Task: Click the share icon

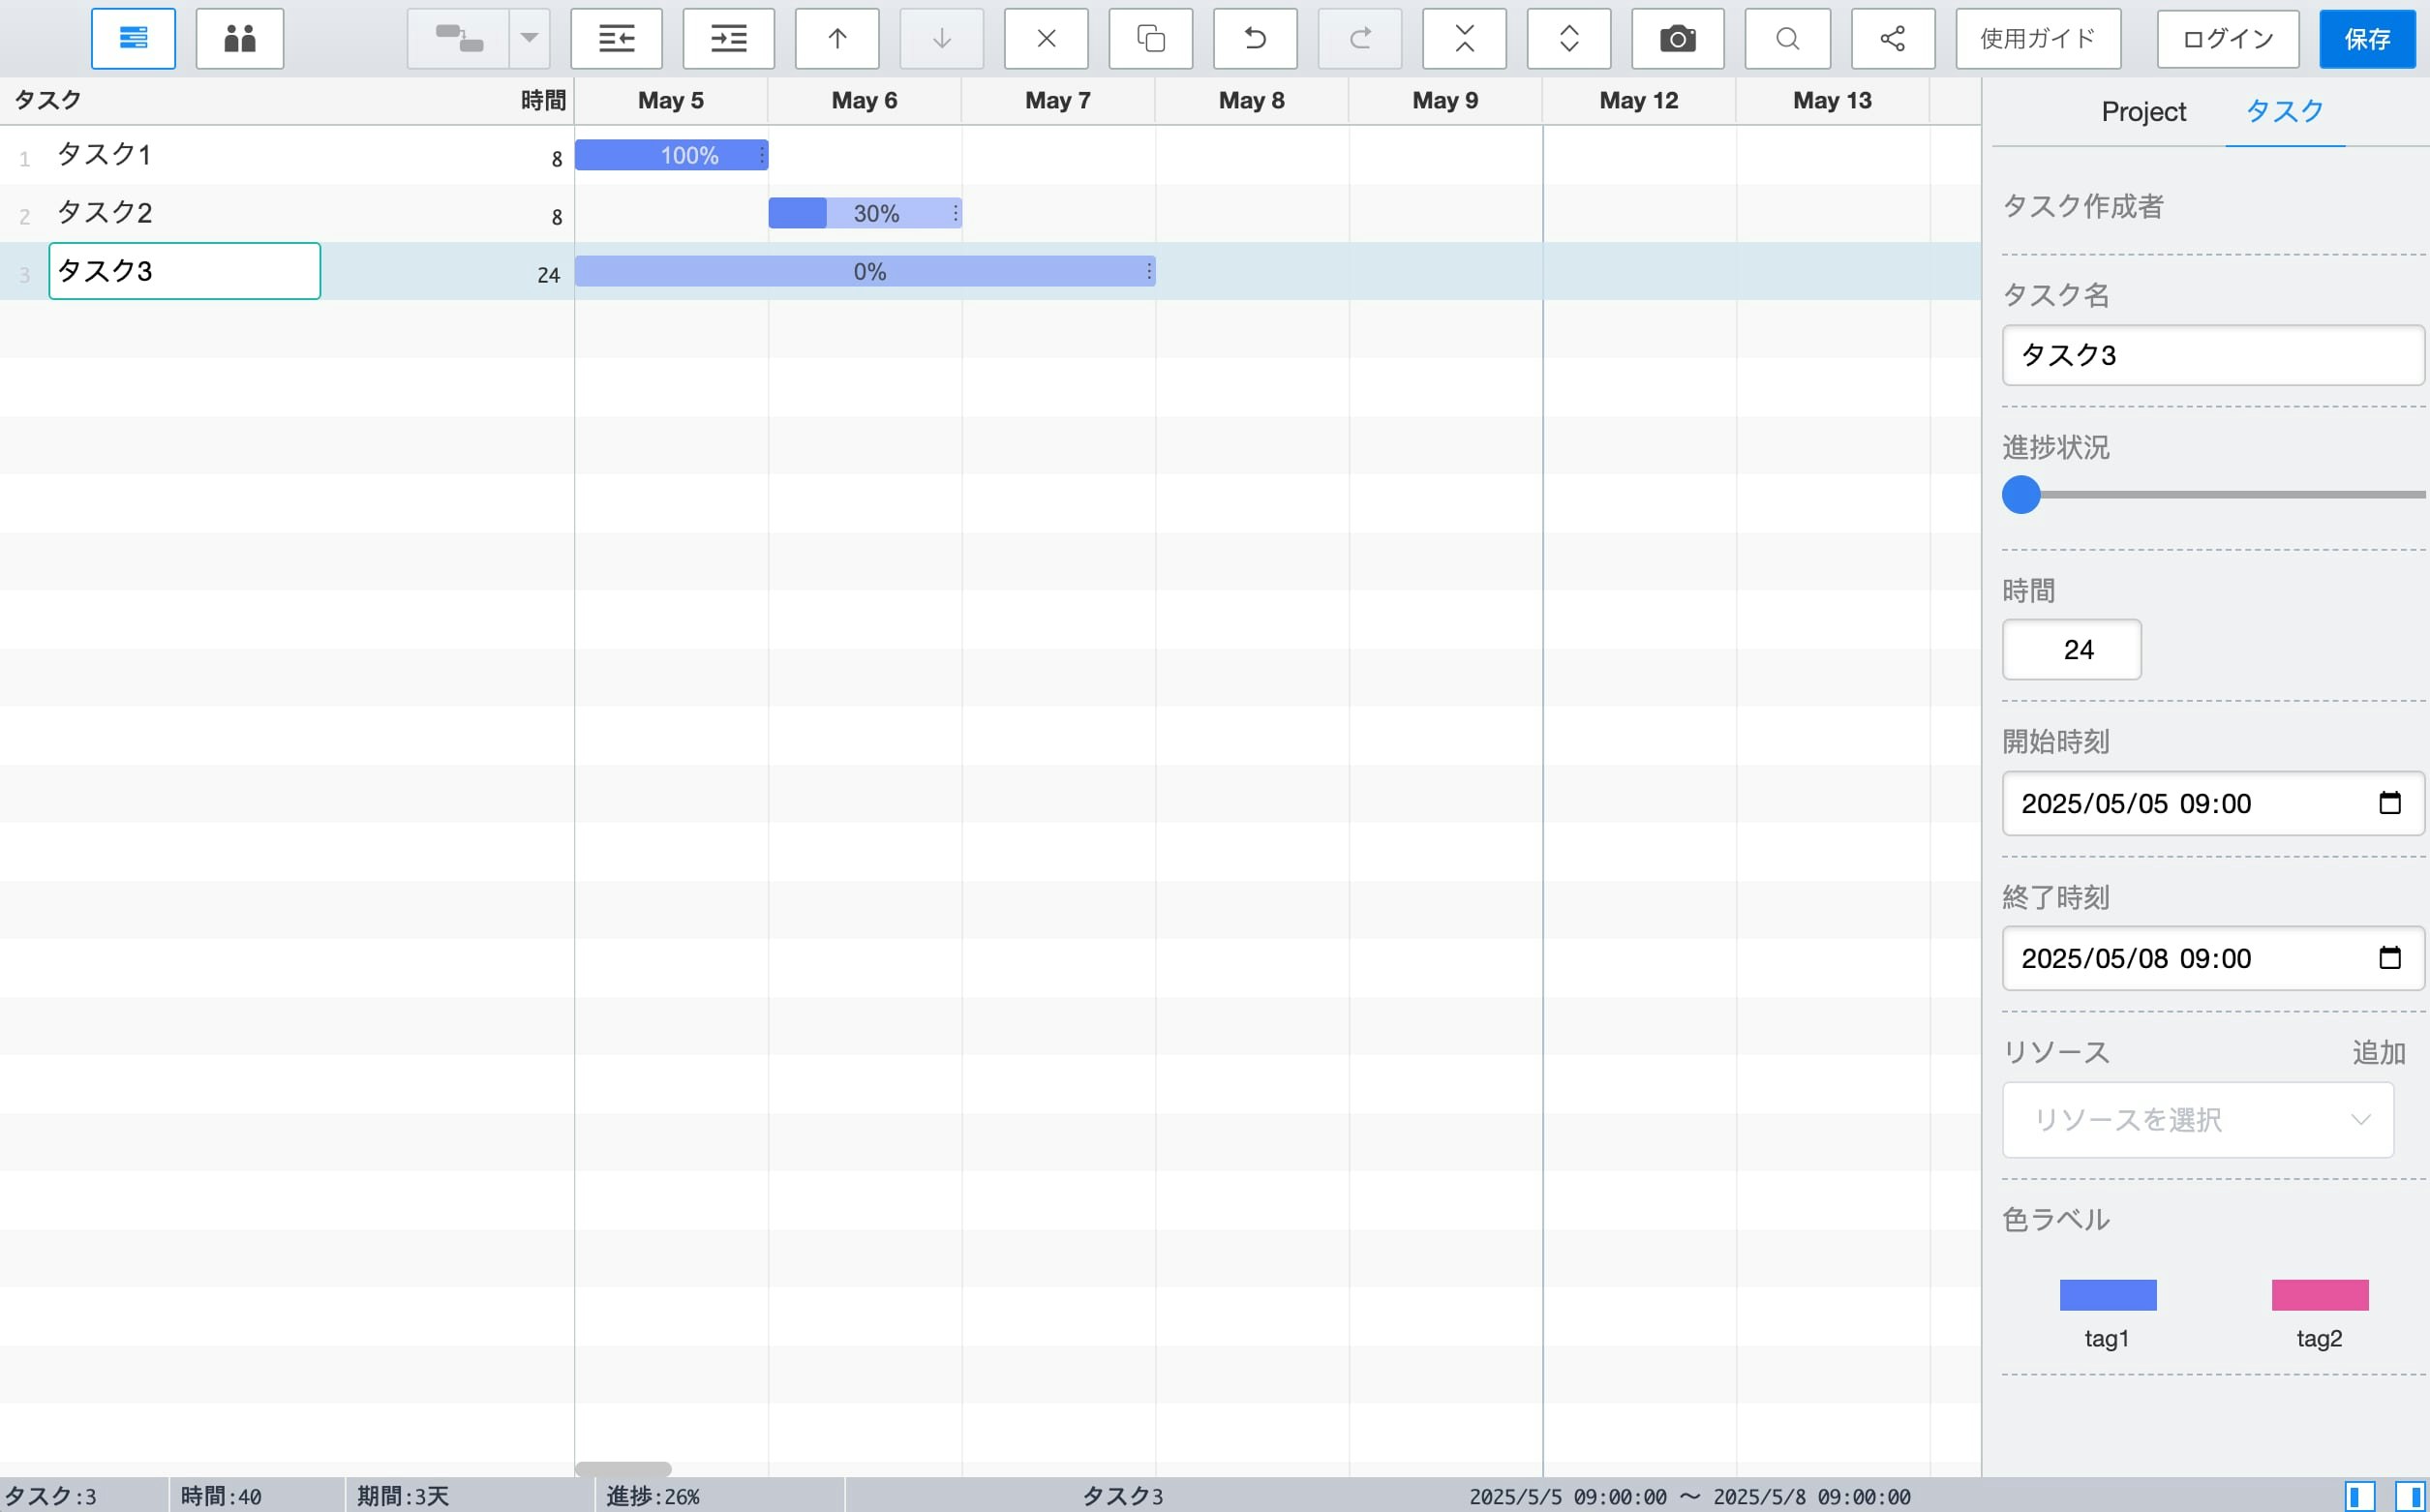Action: point(1892,39)
